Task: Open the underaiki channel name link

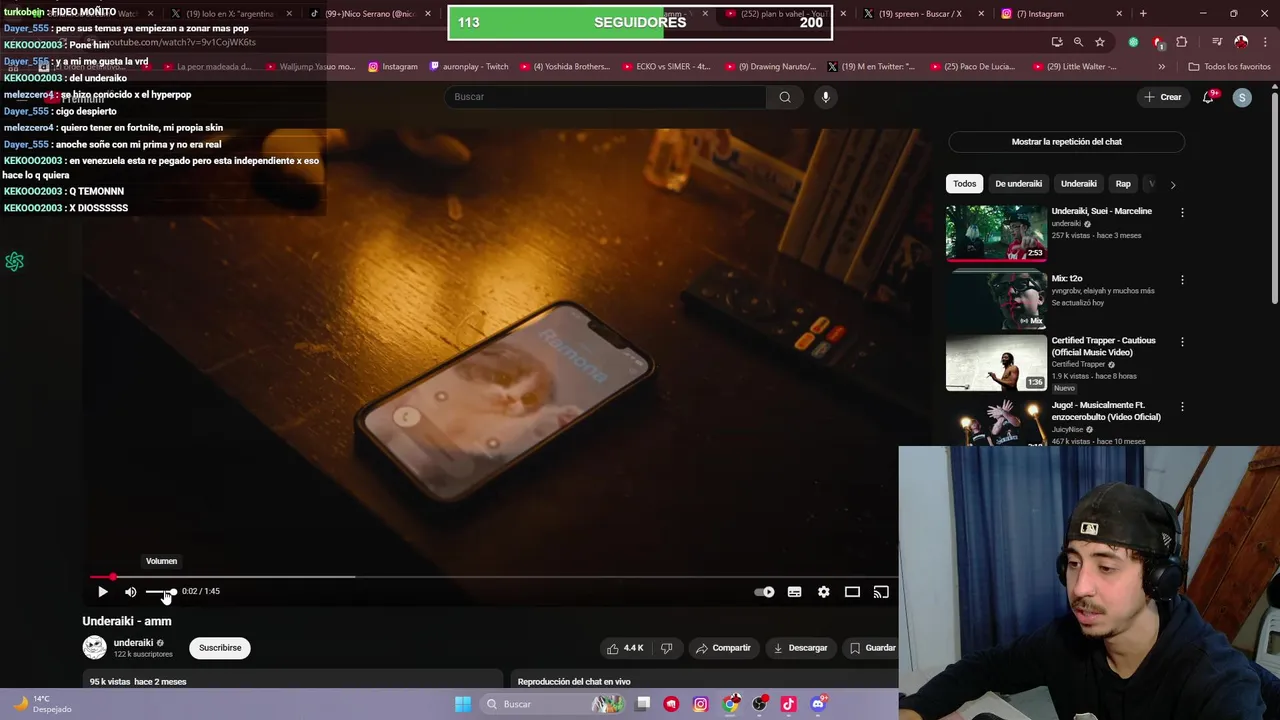Action: coord(133,643)
